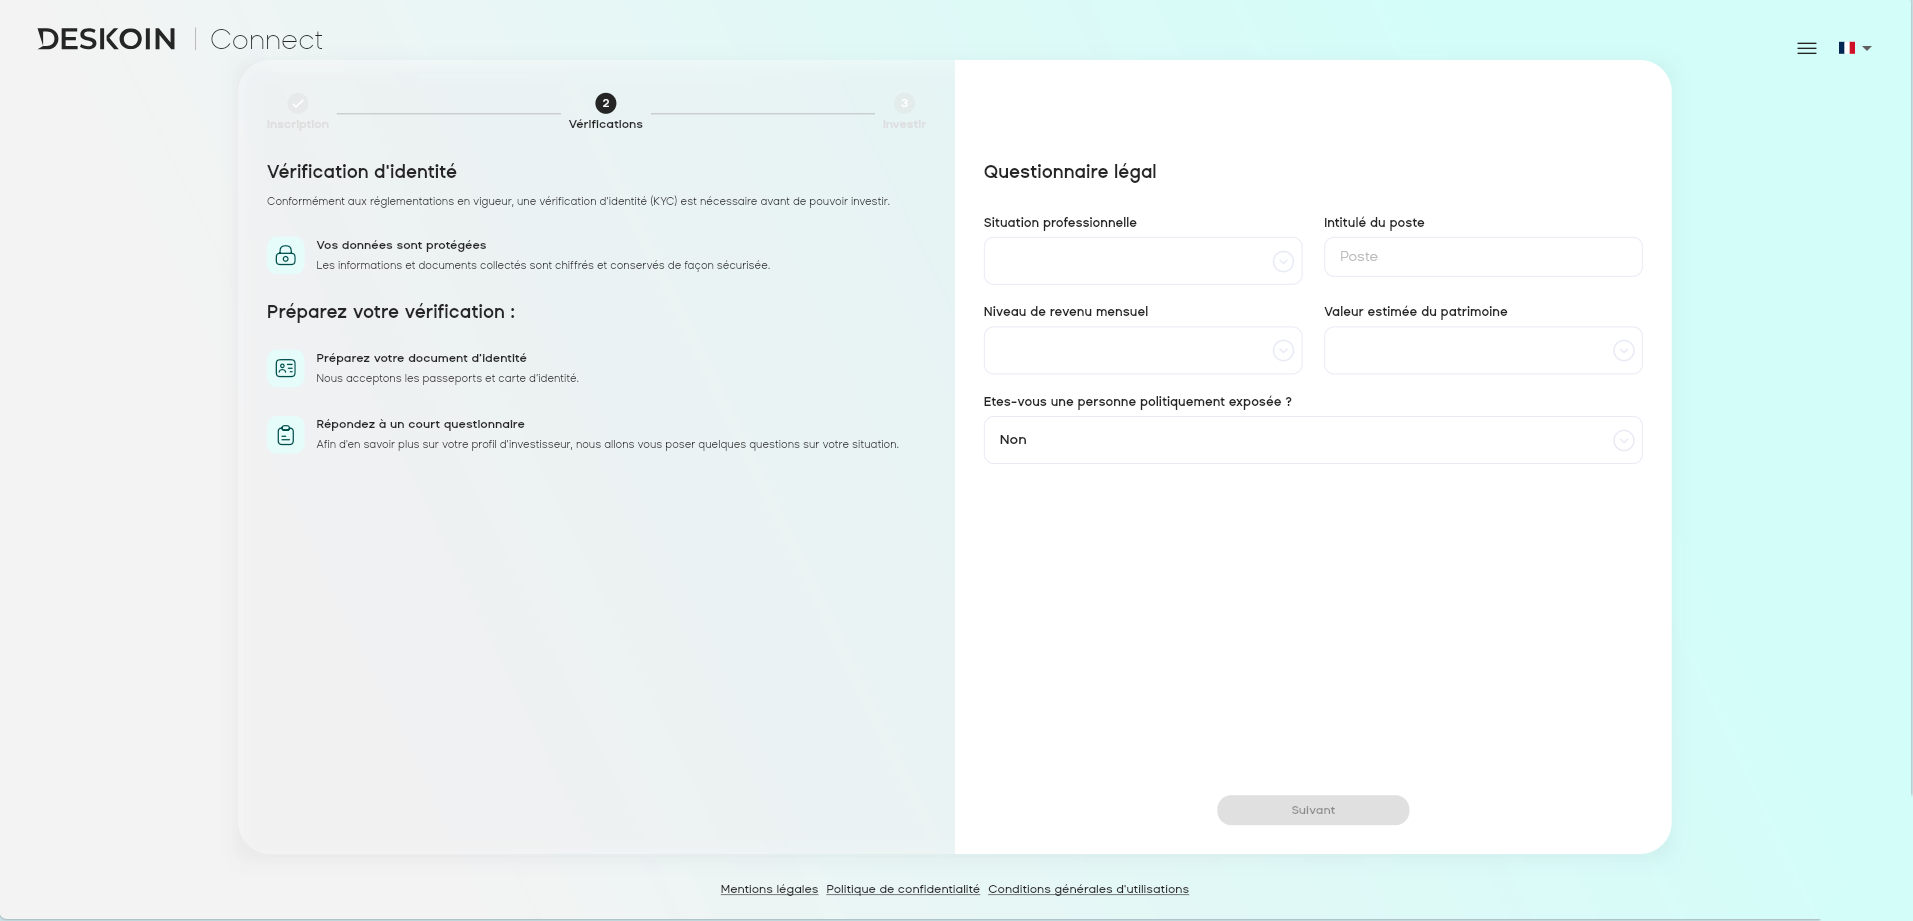Click the DESKOIN logo
Screen dimensions: 1913x921
click(x=105, y=38)
